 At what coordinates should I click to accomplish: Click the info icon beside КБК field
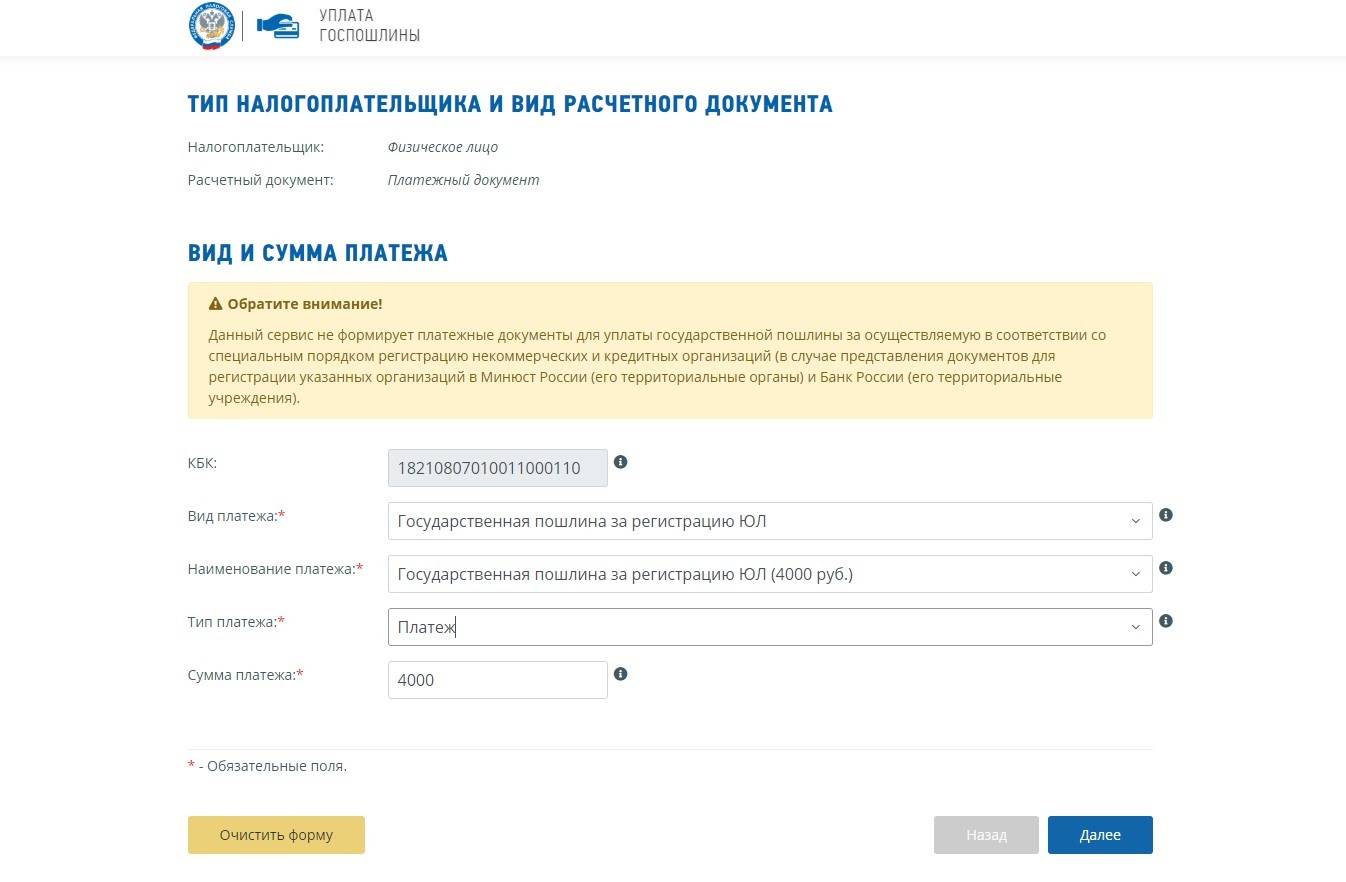click(x=620, y=462)
